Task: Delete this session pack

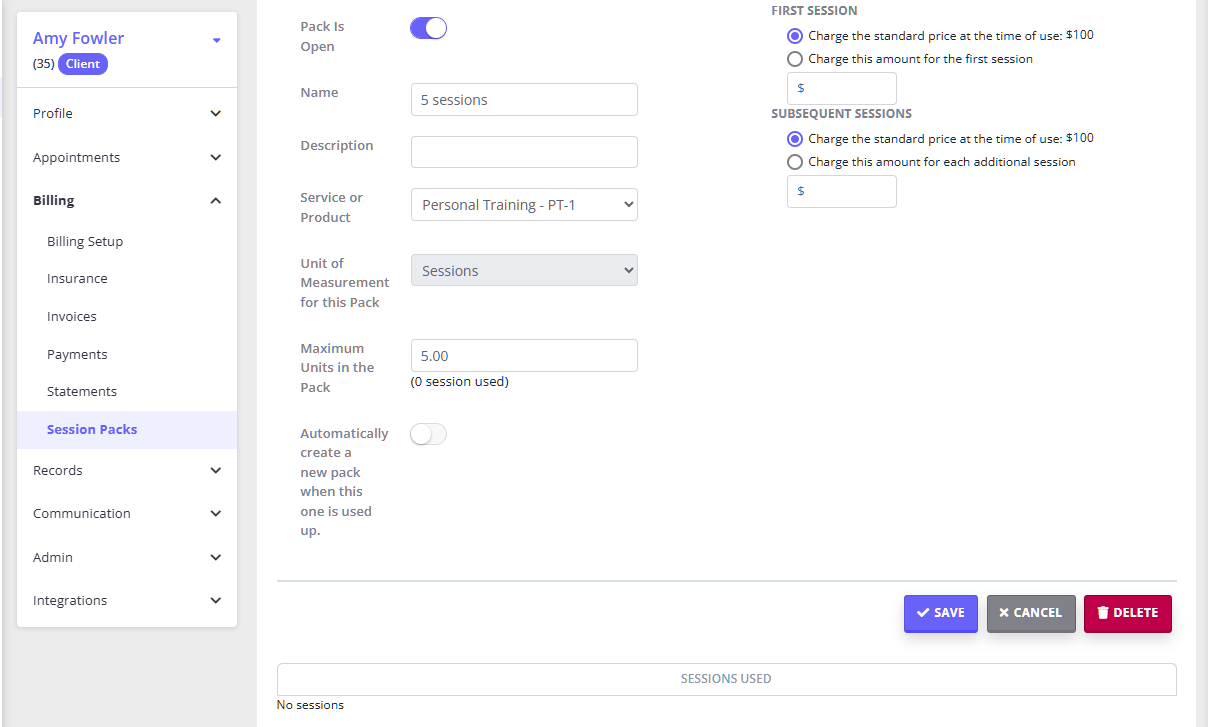Action: (x=1127, y=613)
